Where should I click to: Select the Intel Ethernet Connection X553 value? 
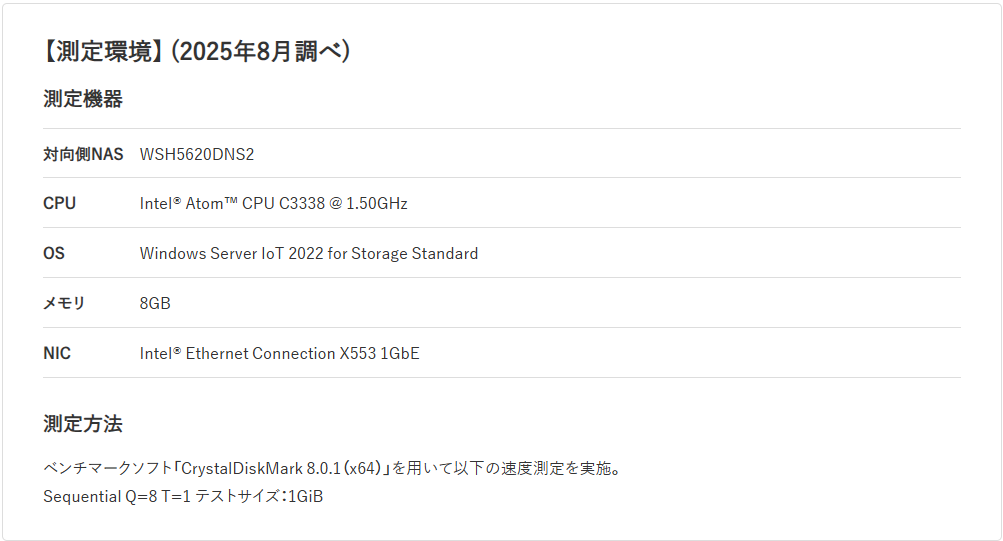[x=279, y=354]
